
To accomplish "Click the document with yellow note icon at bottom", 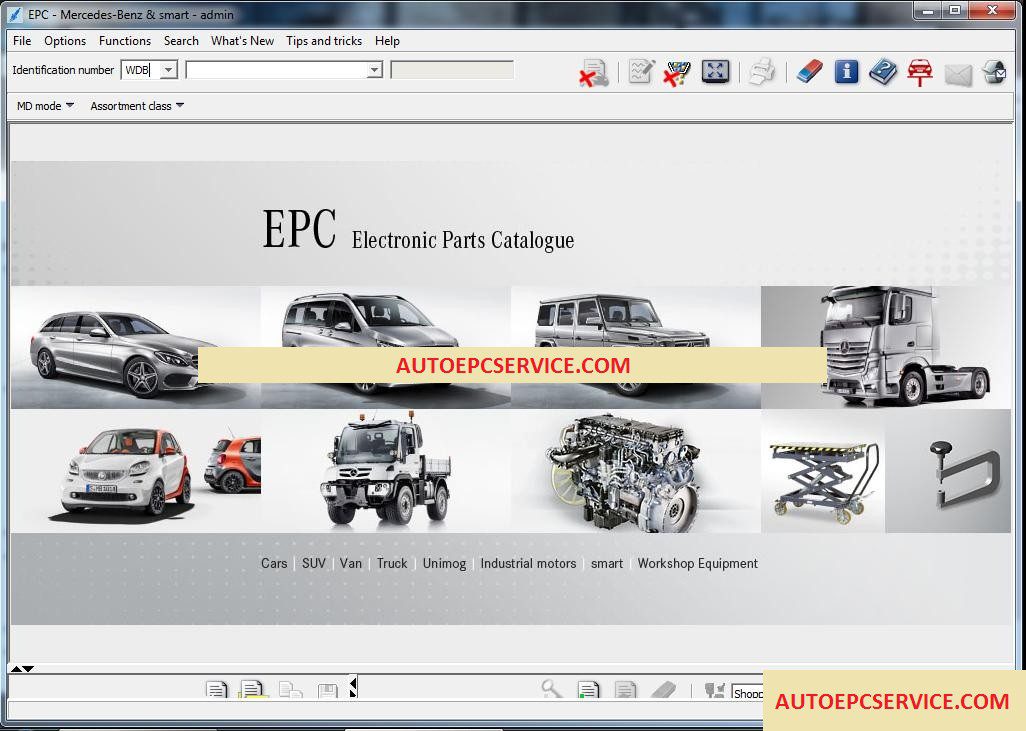I will (253, 689).
